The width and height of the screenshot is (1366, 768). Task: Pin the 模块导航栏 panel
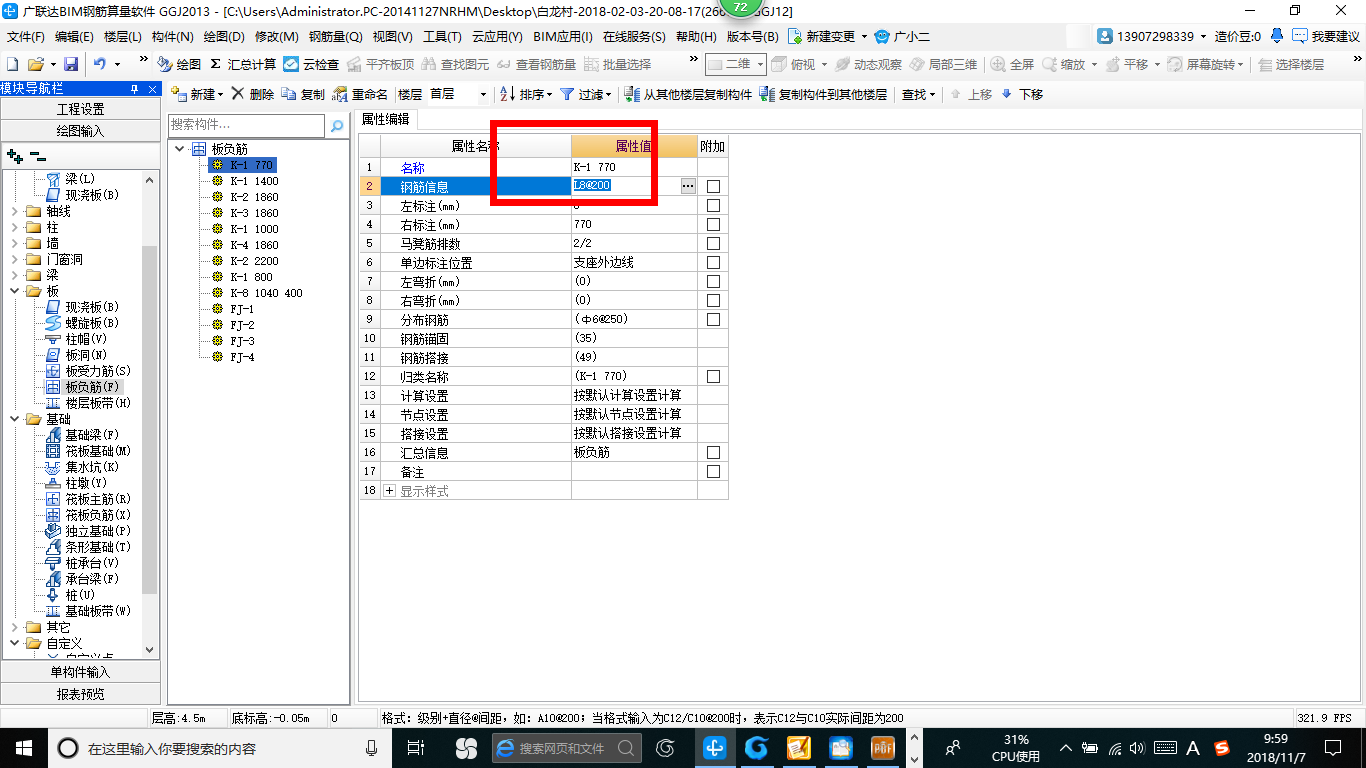134,89
